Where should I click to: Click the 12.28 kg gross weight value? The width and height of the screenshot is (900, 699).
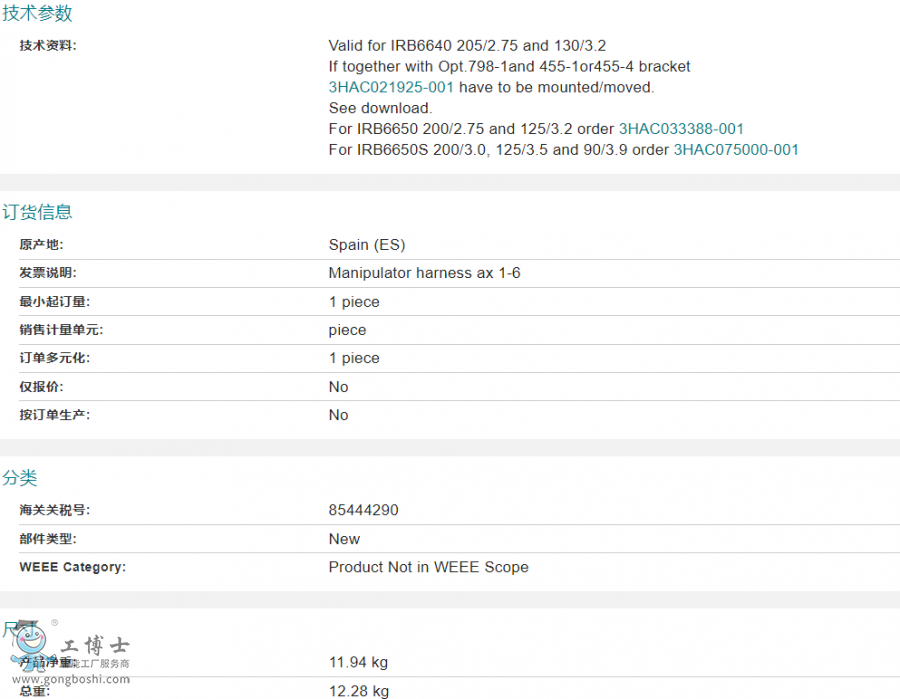pyautogui.click(x=358, y=691)
